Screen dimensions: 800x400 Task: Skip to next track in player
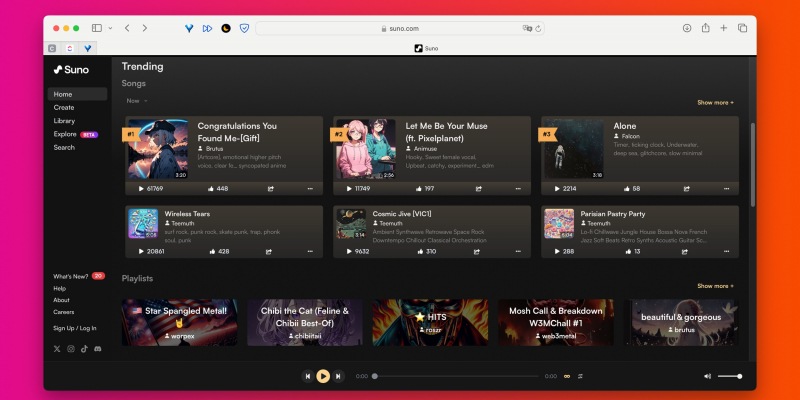tap(338, 377)
